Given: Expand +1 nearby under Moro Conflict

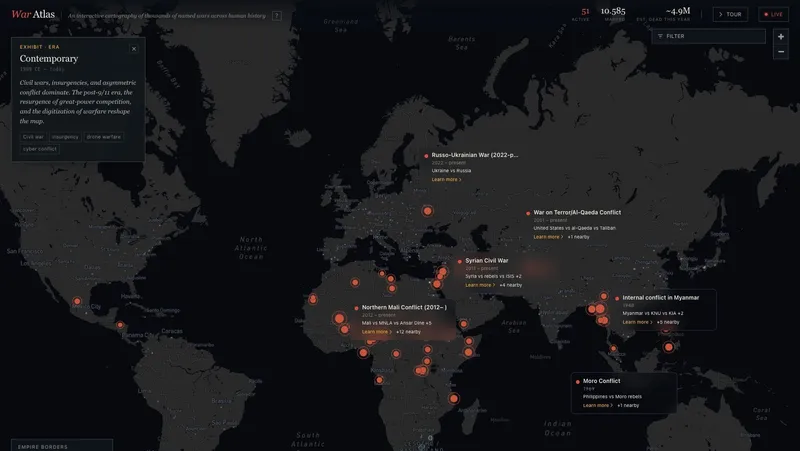Looking at the screenshot, I should [x=628, y=406].
